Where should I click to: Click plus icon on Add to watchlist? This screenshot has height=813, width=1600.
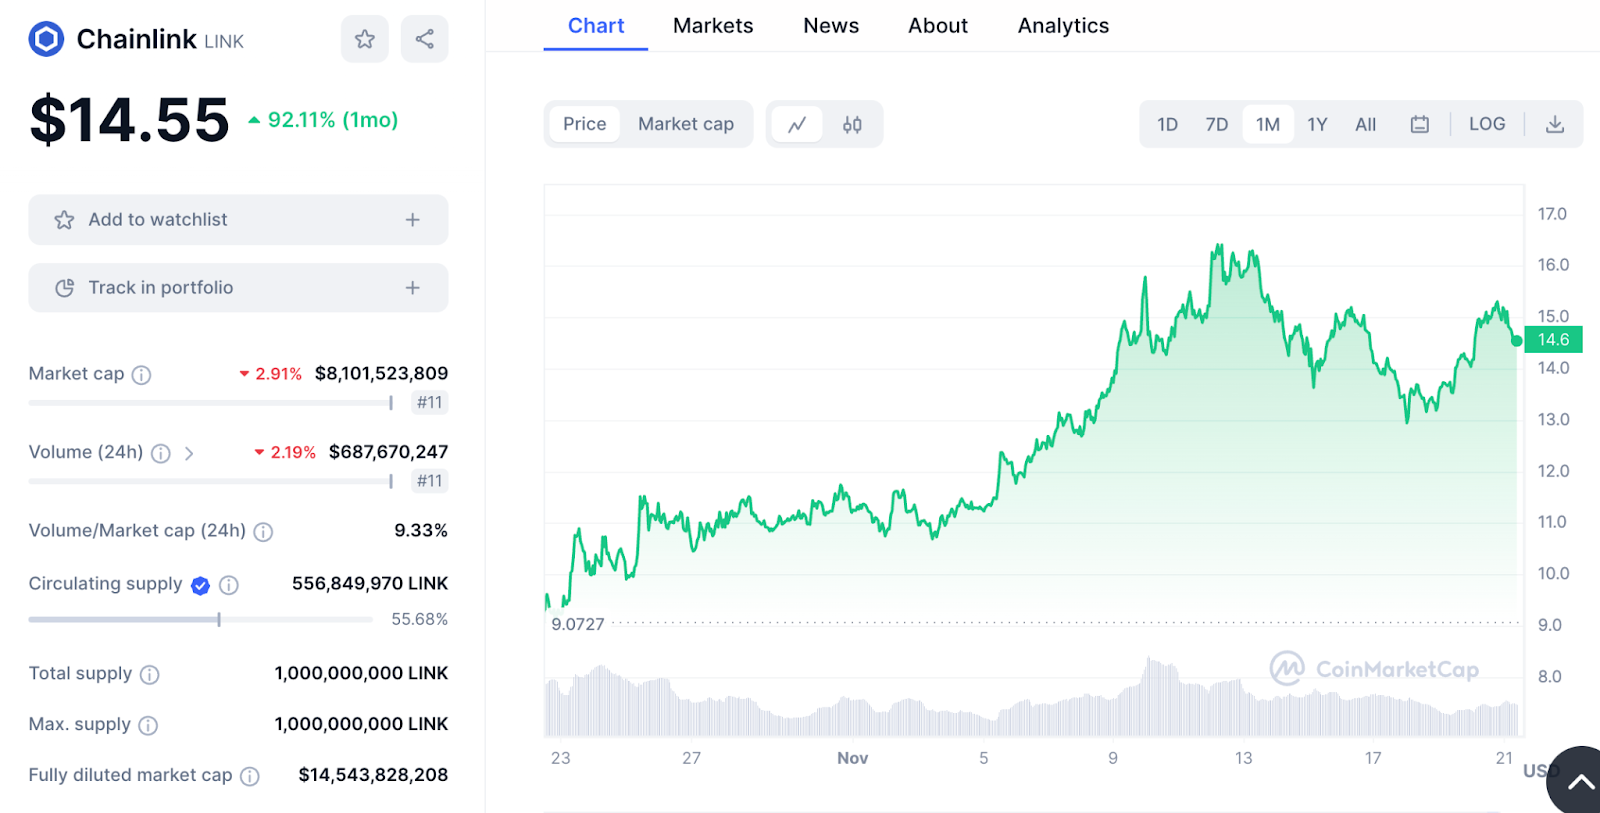click(x=412, y=220)
